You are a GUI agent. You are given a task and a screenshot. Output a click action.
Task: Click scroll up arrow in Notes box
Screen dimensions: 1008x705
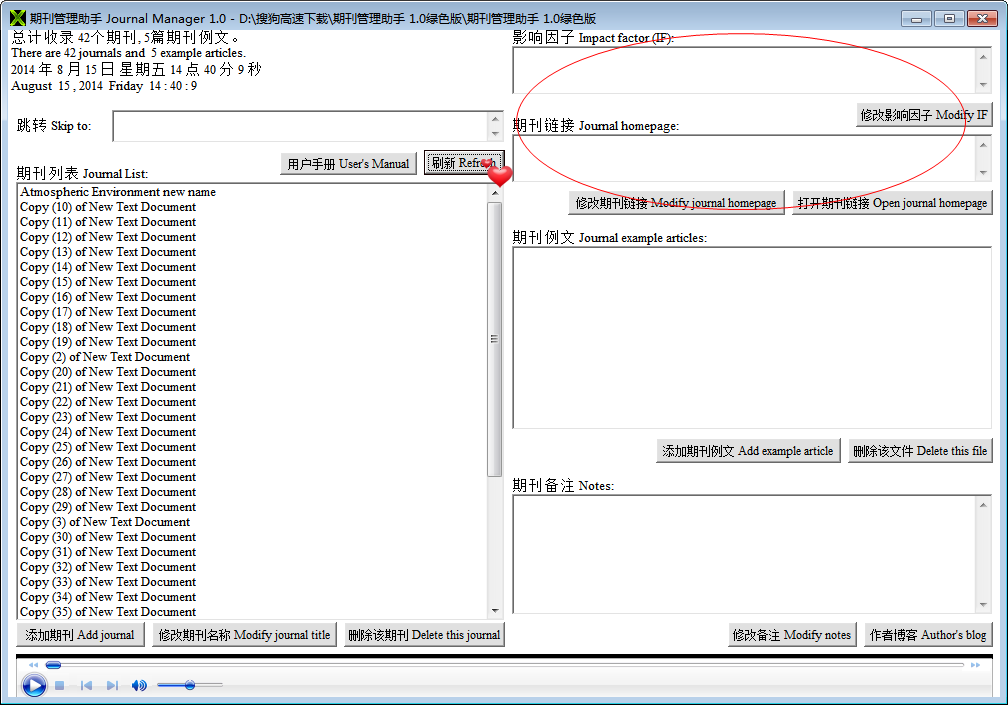click(983, 505)
